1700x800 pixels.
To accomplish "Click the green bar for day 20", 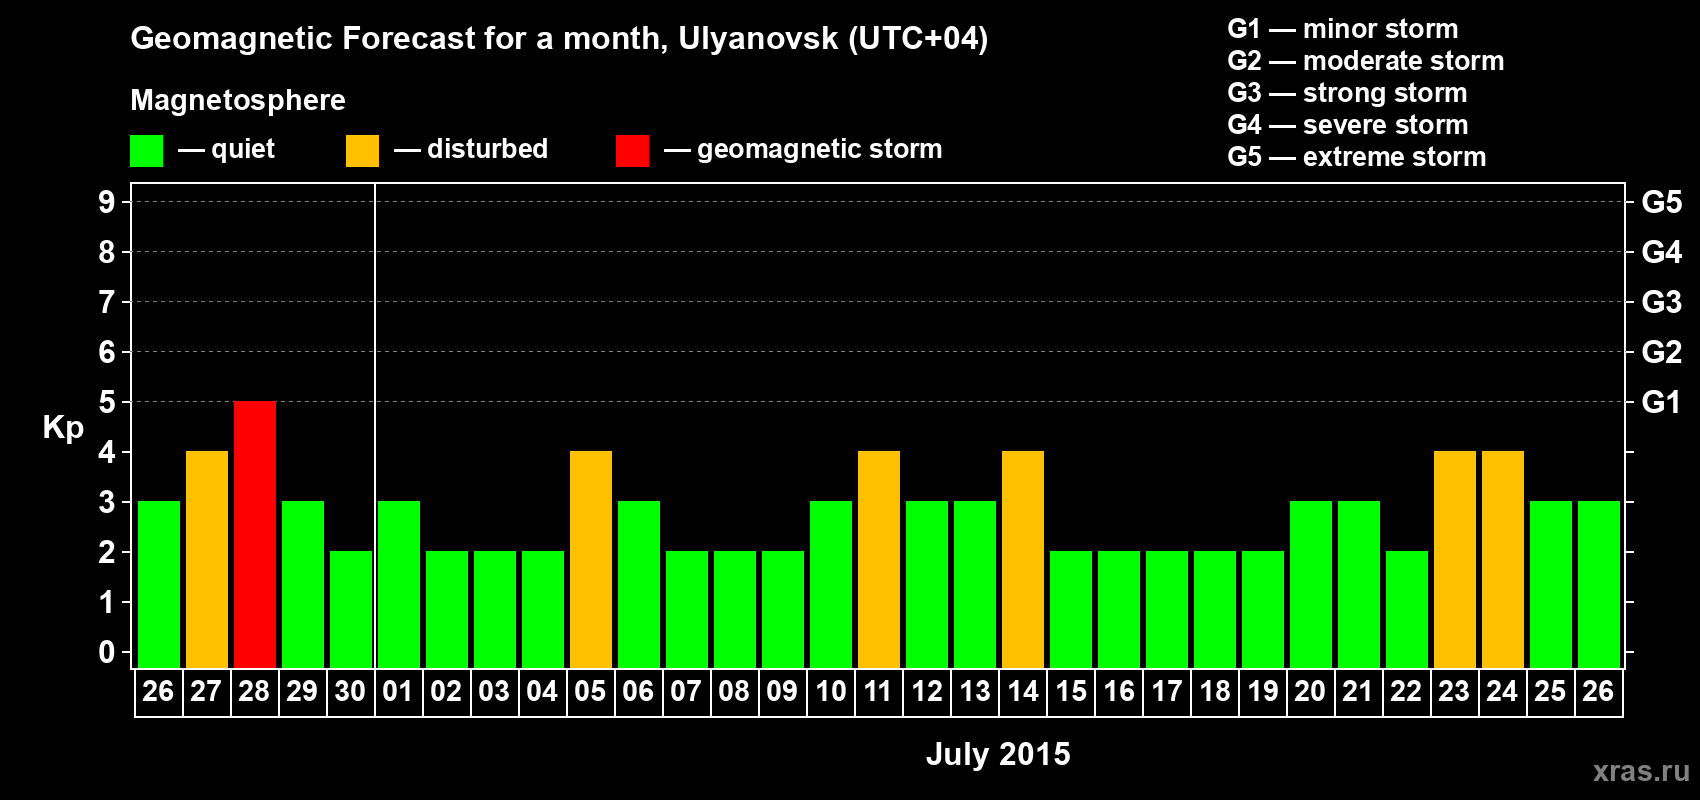I will [1311, 584].
